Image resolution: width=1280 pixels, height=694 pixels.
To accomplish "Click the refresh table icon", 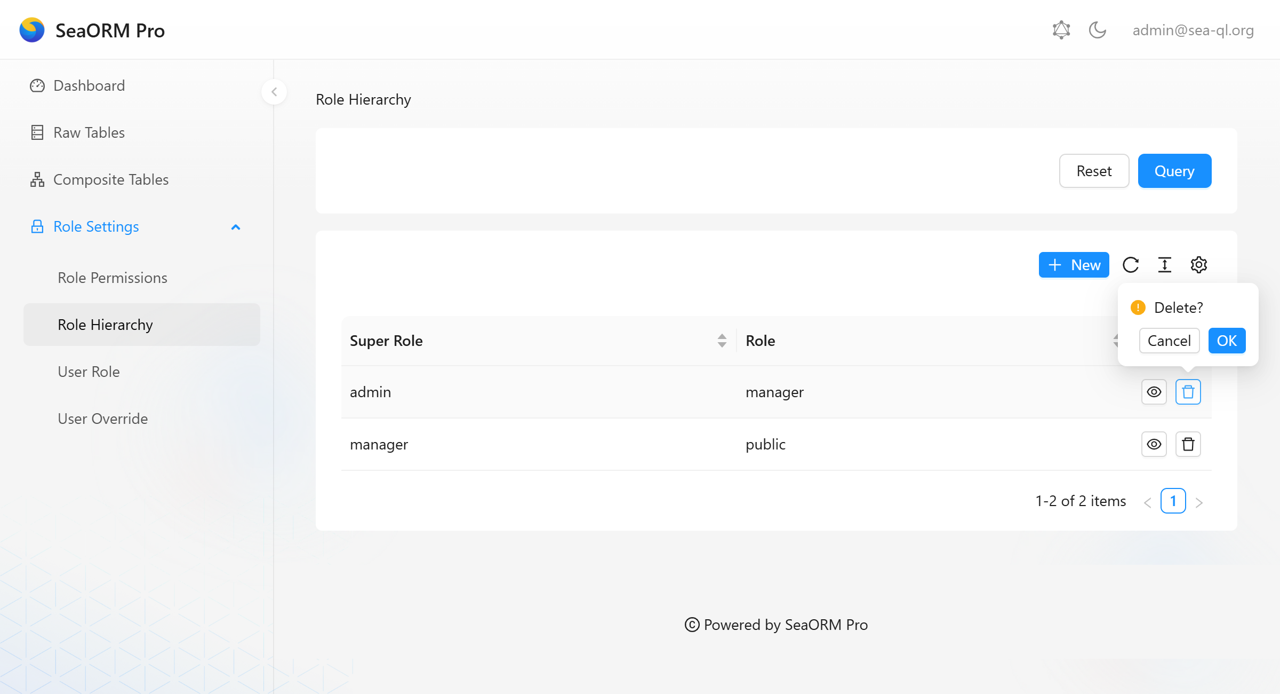I will click(x=1131, y=265).
